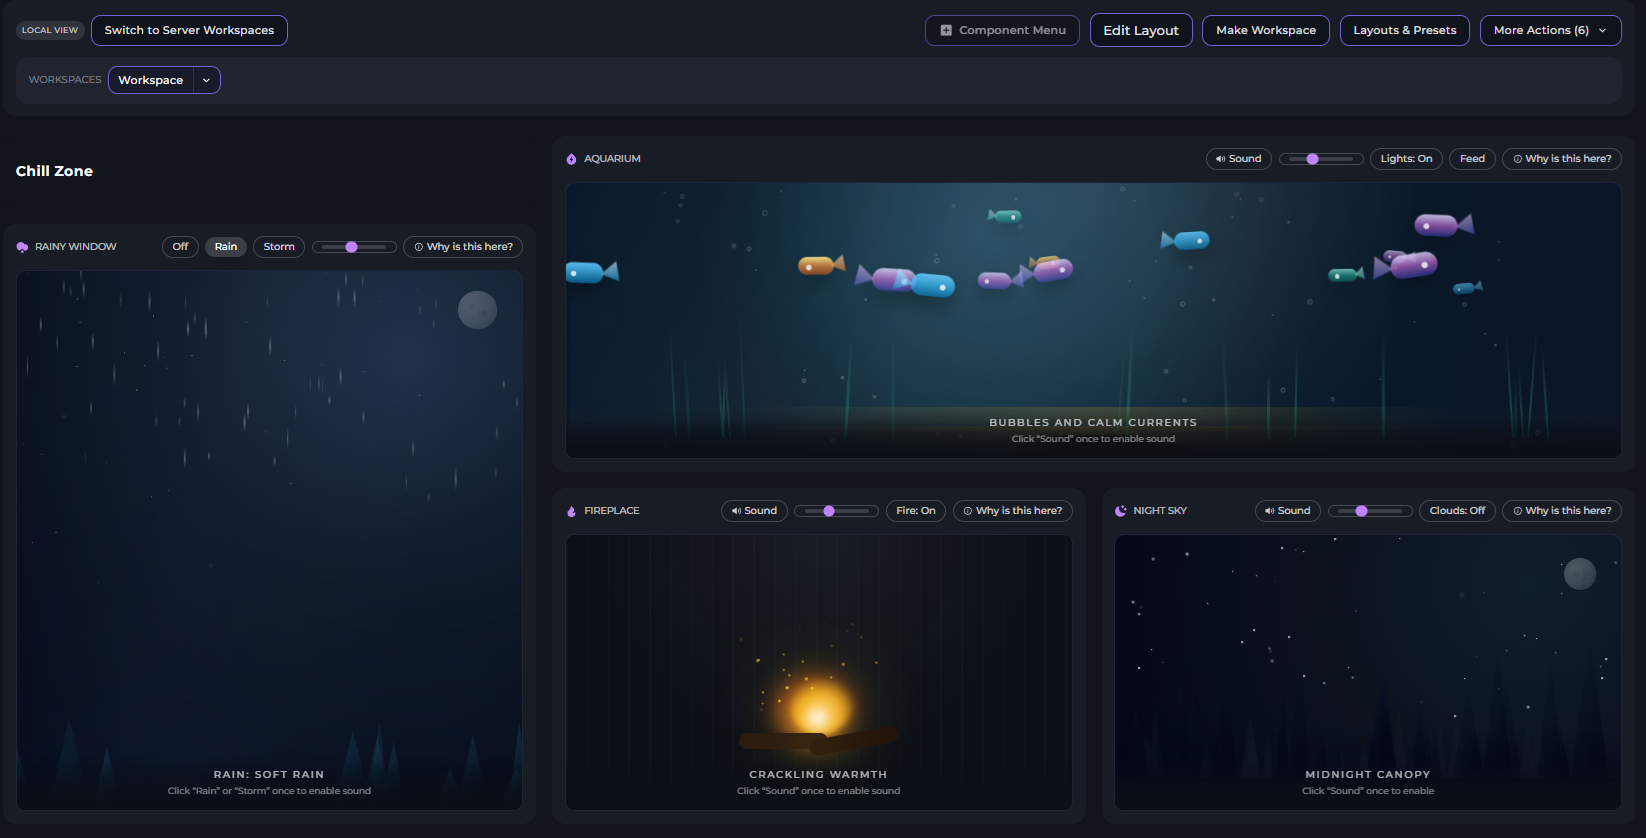
Task: Enable Aquarium sound via speaker button
Action: (1238, 159)
